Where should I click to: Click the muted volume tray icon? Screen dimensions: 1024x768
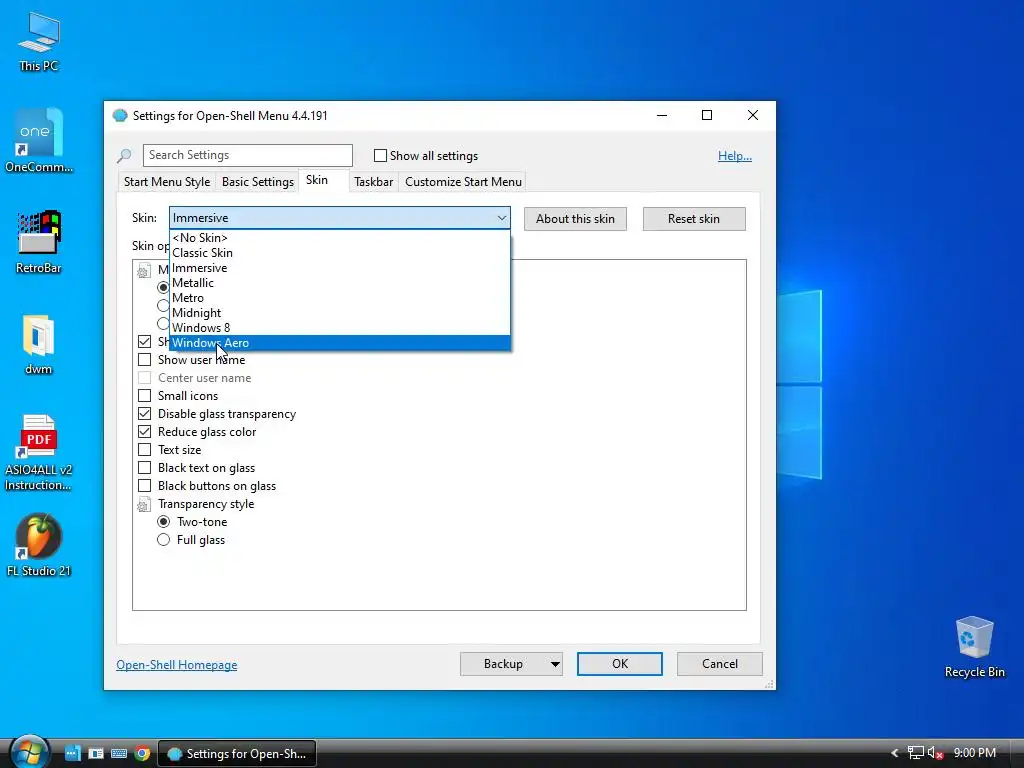pyautogui.click(x=935, y=753)
